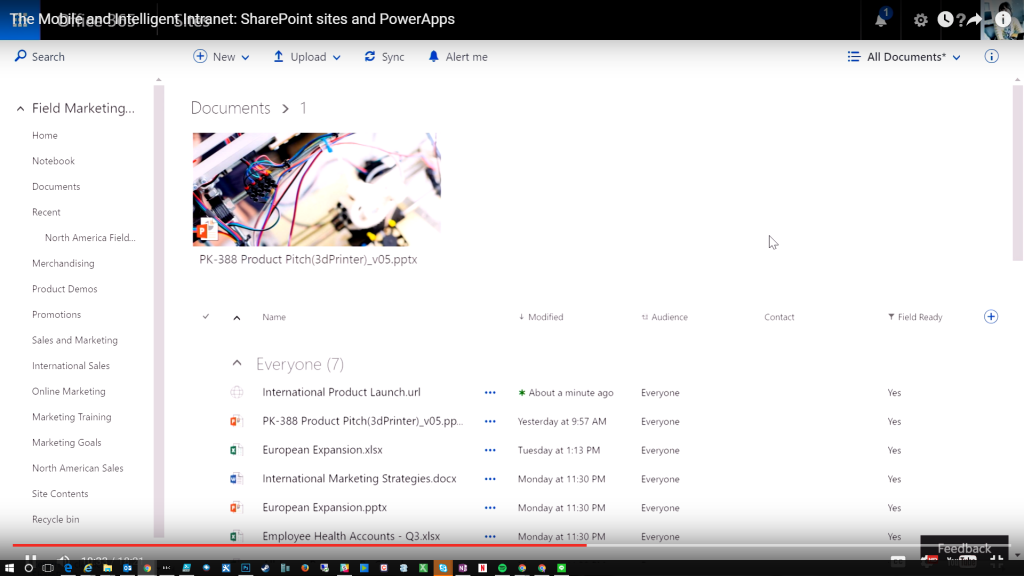
Task: Click the Feedback button
Action: (x=963, y=548)
